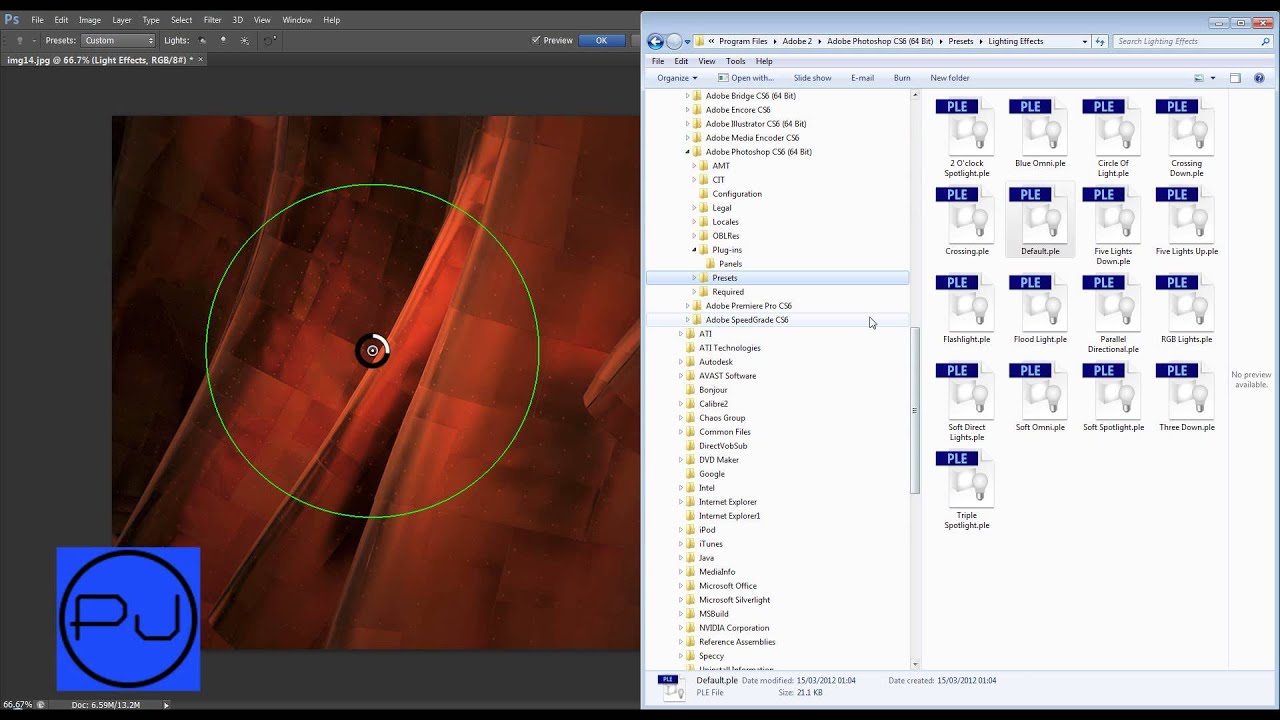Viewport: 1280px width, 720px height.
Task: Open the Explorer View menu
Action: tap(706, 61)
